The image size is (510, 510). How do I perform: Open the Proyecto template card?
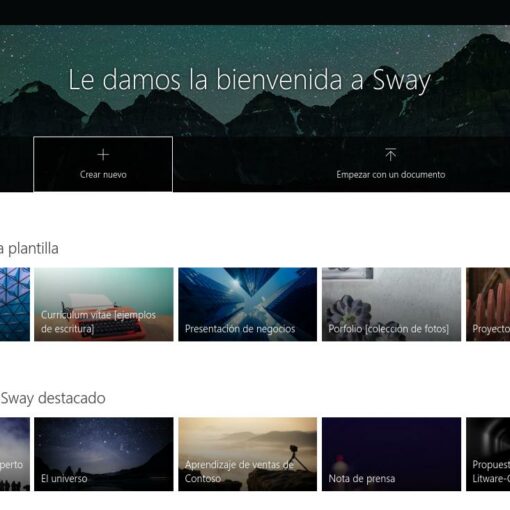click(x=488, y=304)
